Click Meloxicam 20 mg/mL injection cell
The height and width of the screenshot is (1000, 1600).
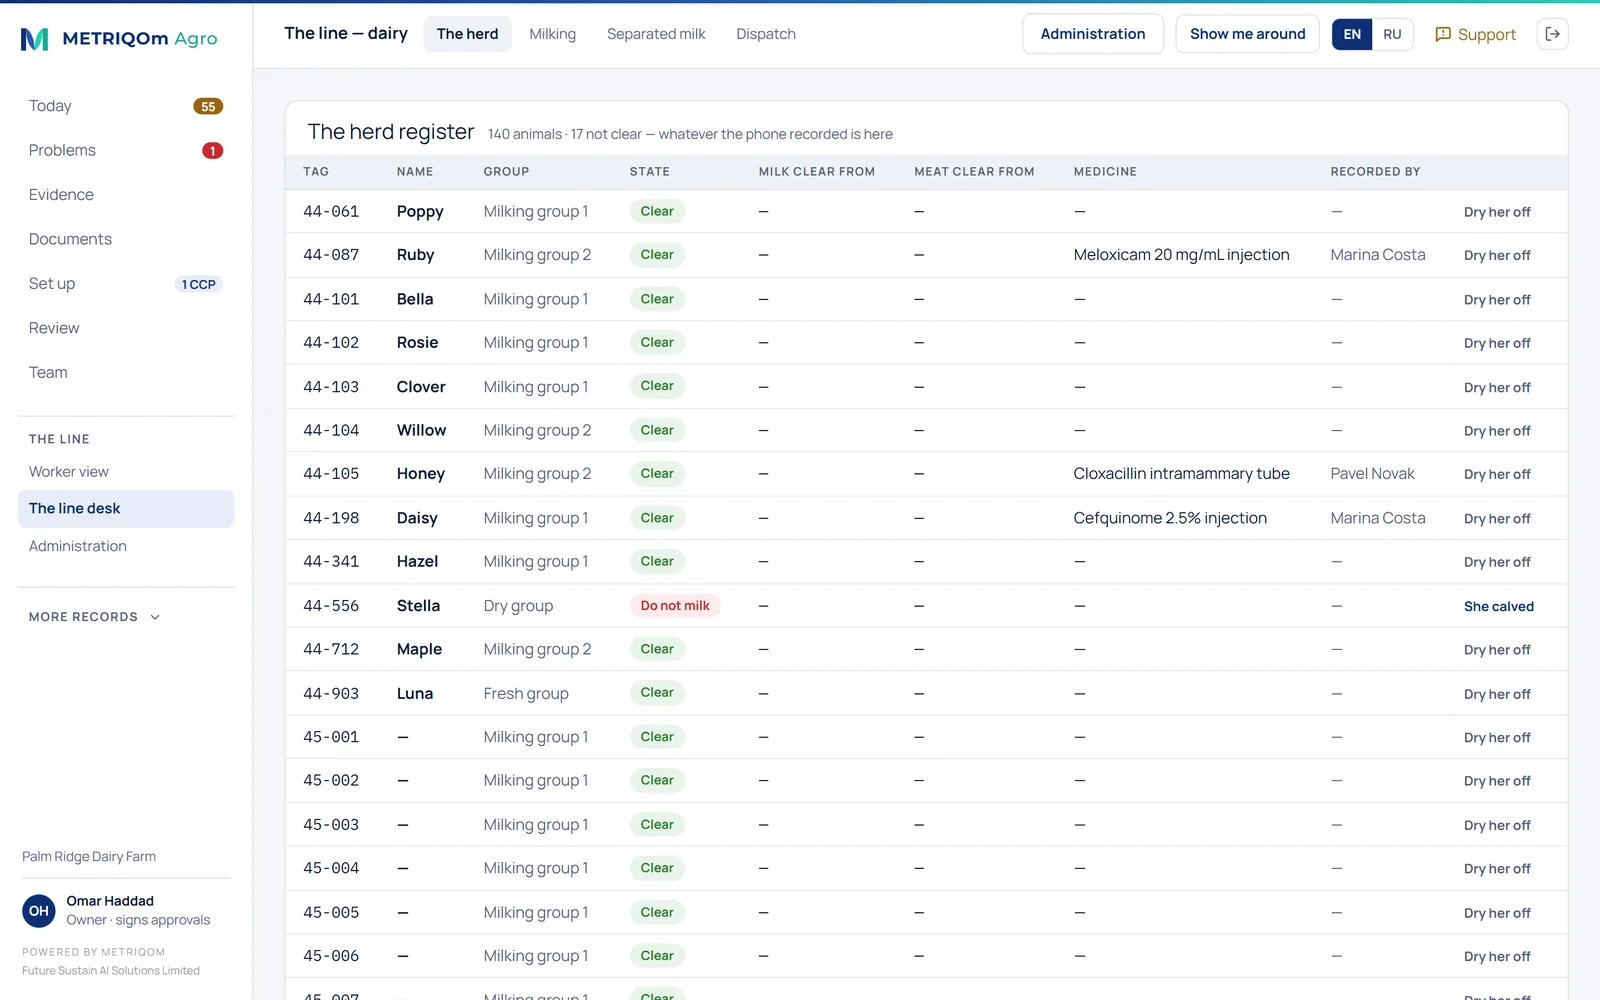(1181, 255)
